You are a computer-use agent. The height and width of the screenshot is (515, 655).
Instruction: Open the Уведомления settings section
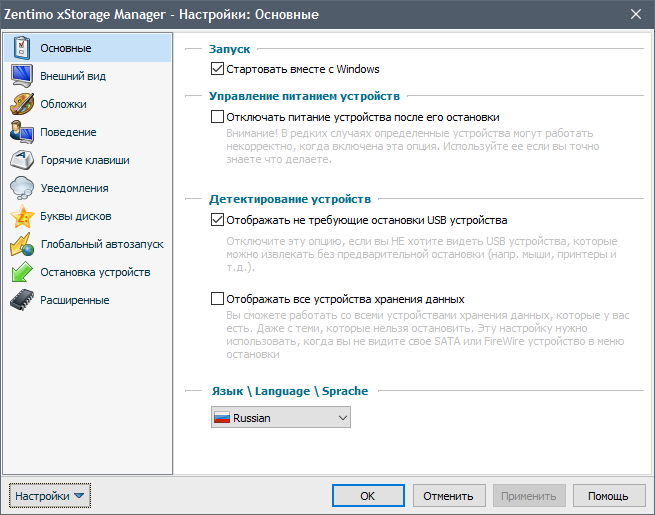coord(88,188)
